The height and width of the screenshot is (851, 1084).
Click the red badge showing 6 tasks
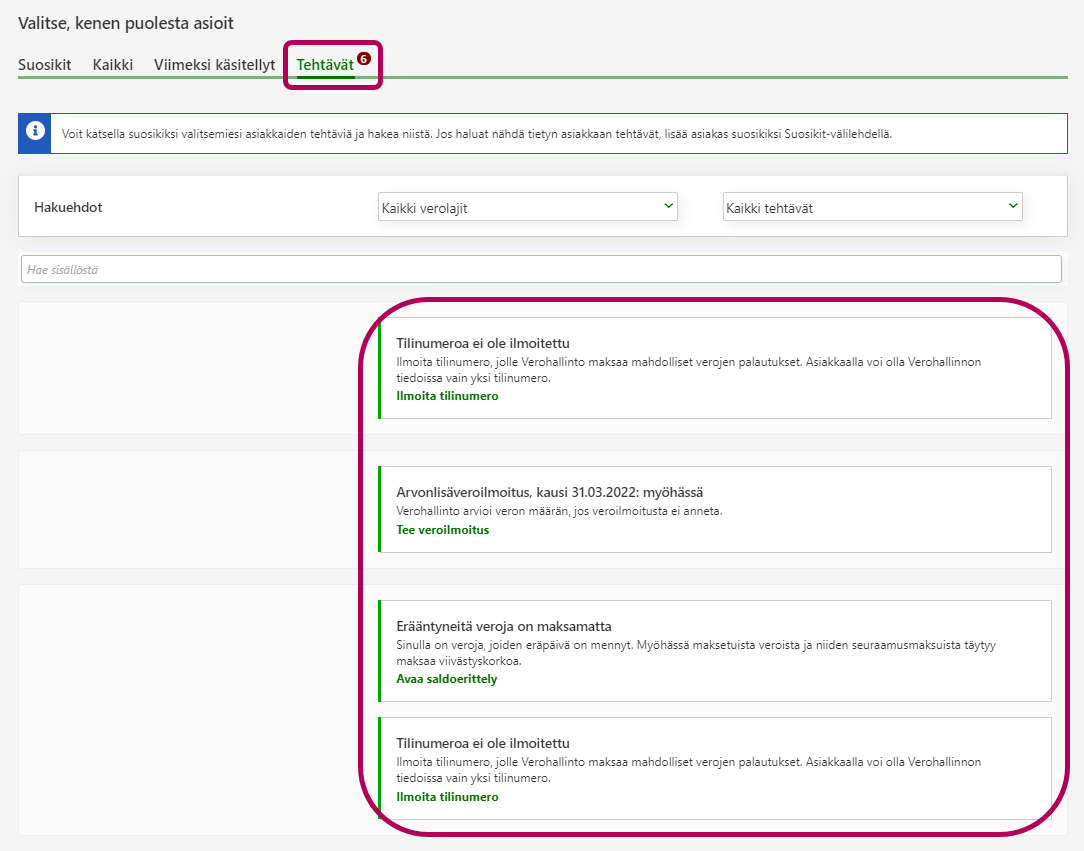(x=364, y=59)
